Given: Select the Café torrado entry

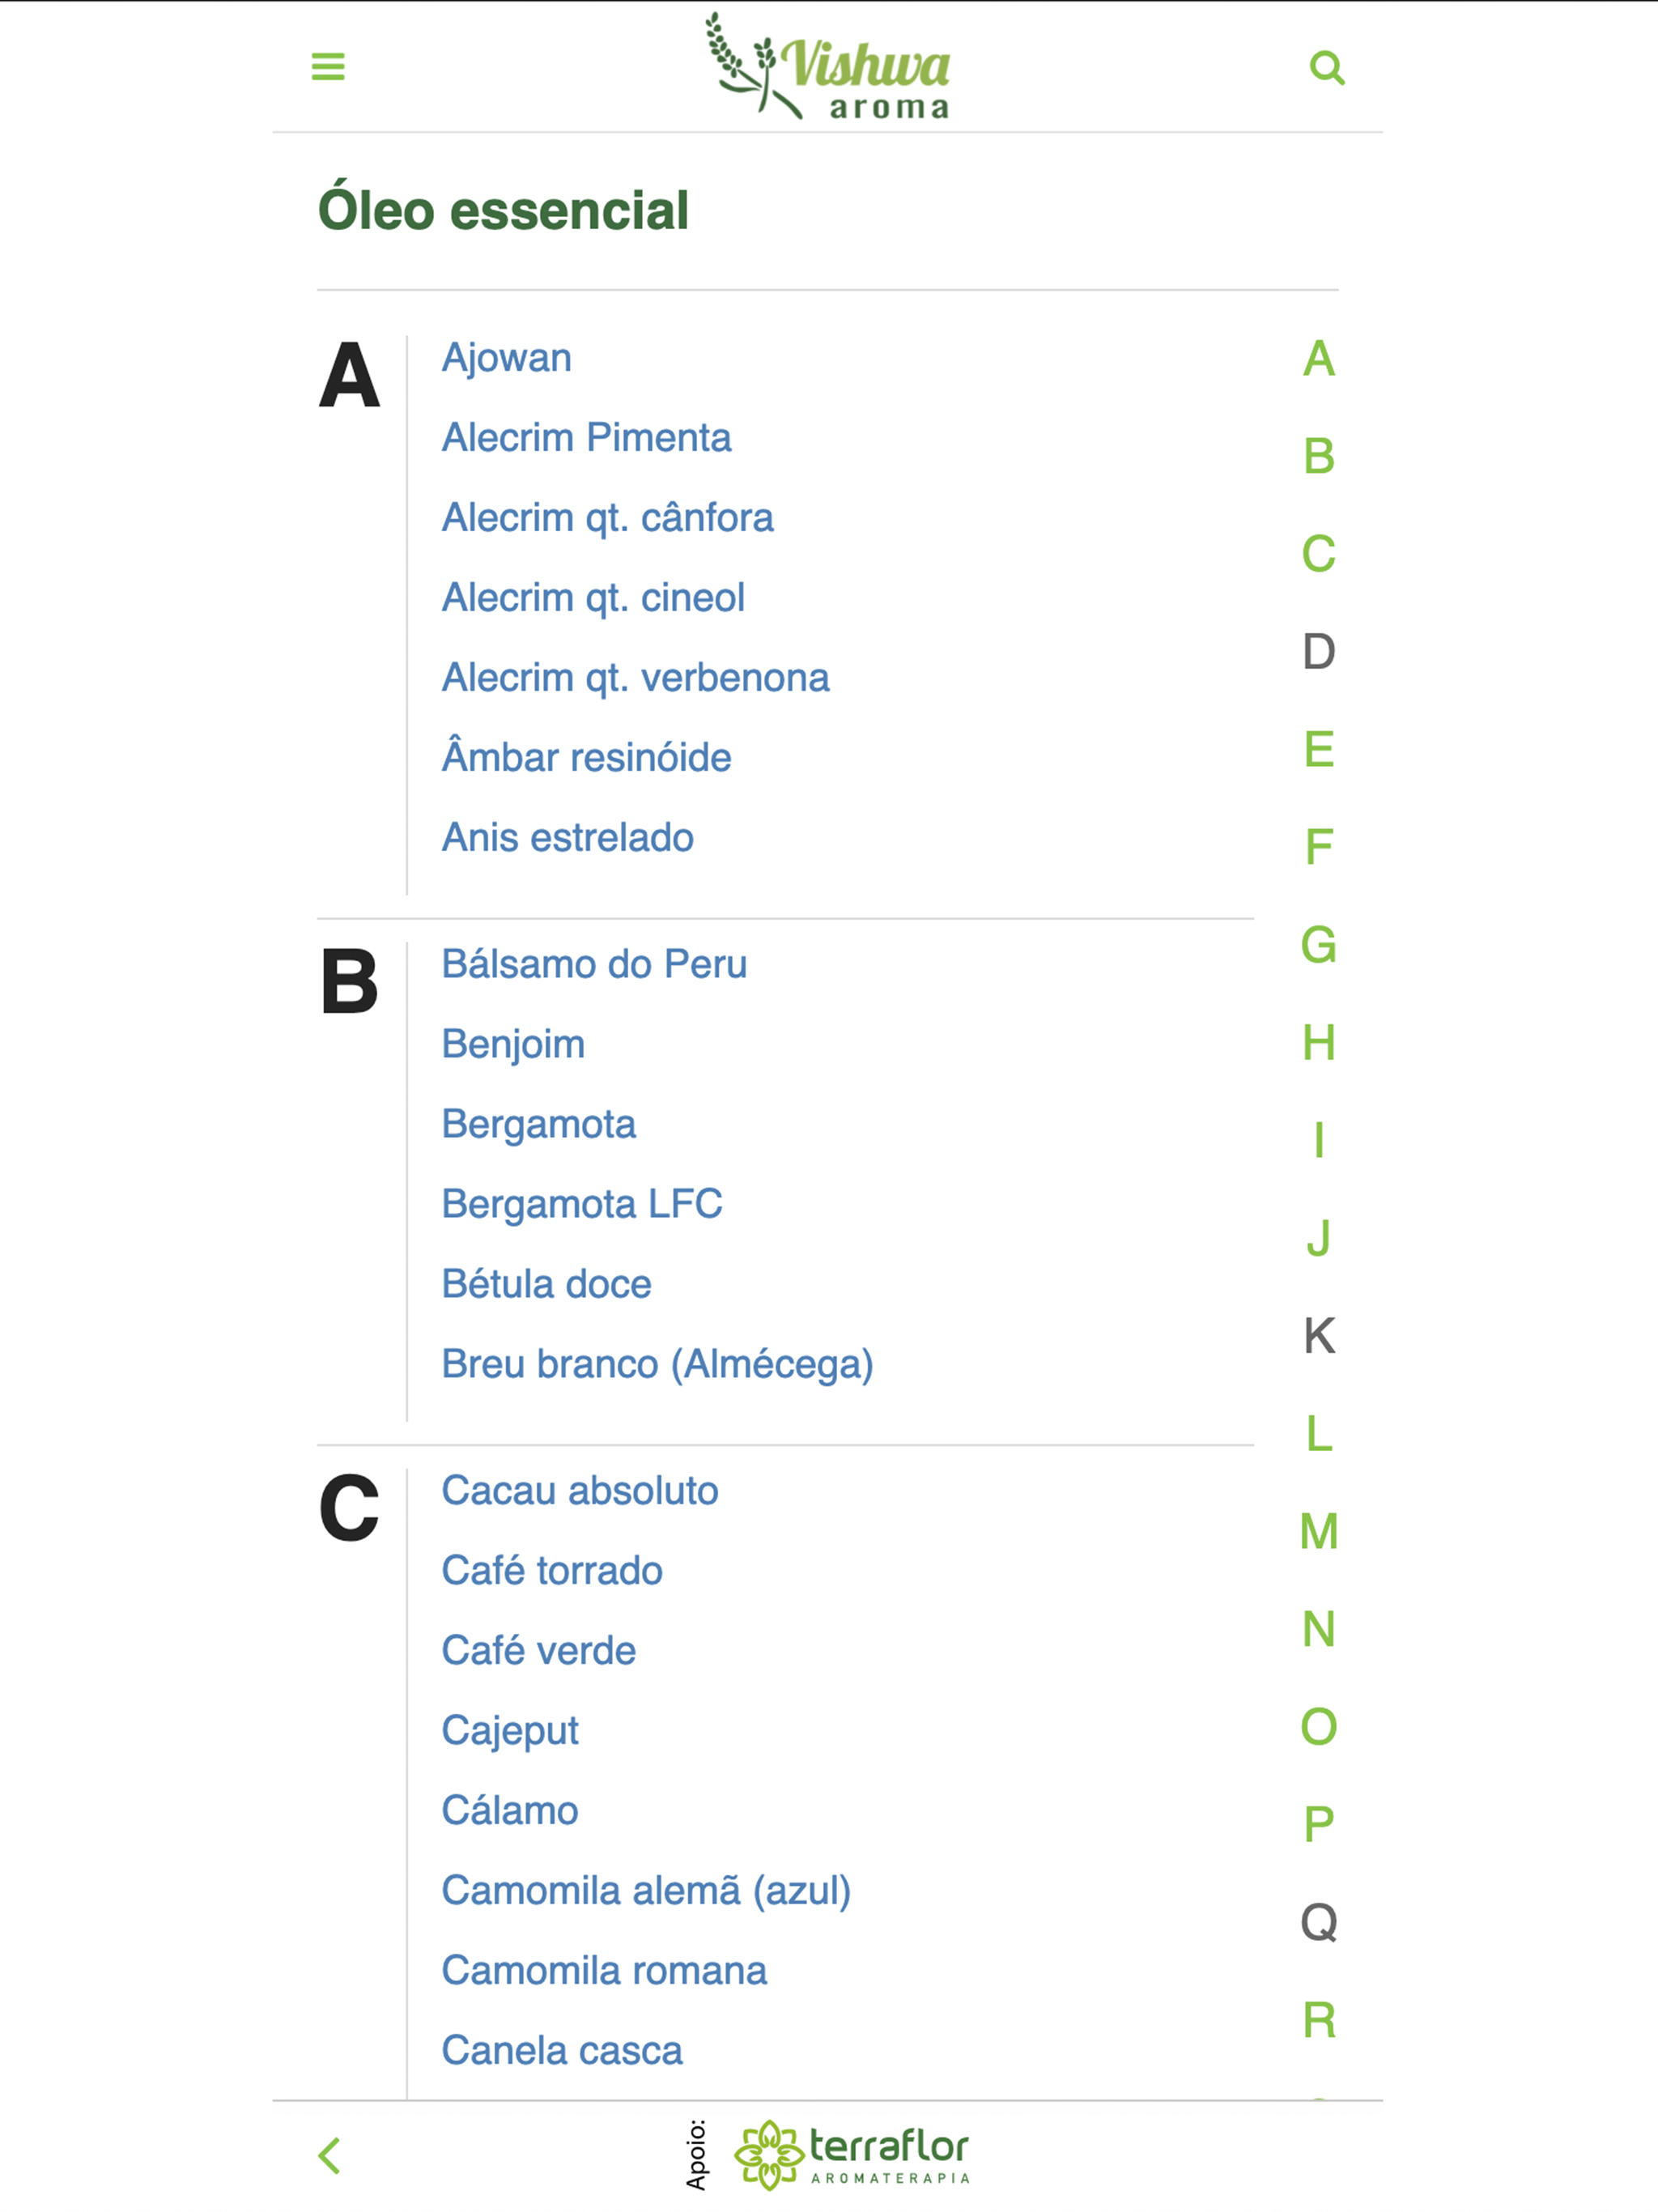Looking at the screenshot, I should 552,1570.
